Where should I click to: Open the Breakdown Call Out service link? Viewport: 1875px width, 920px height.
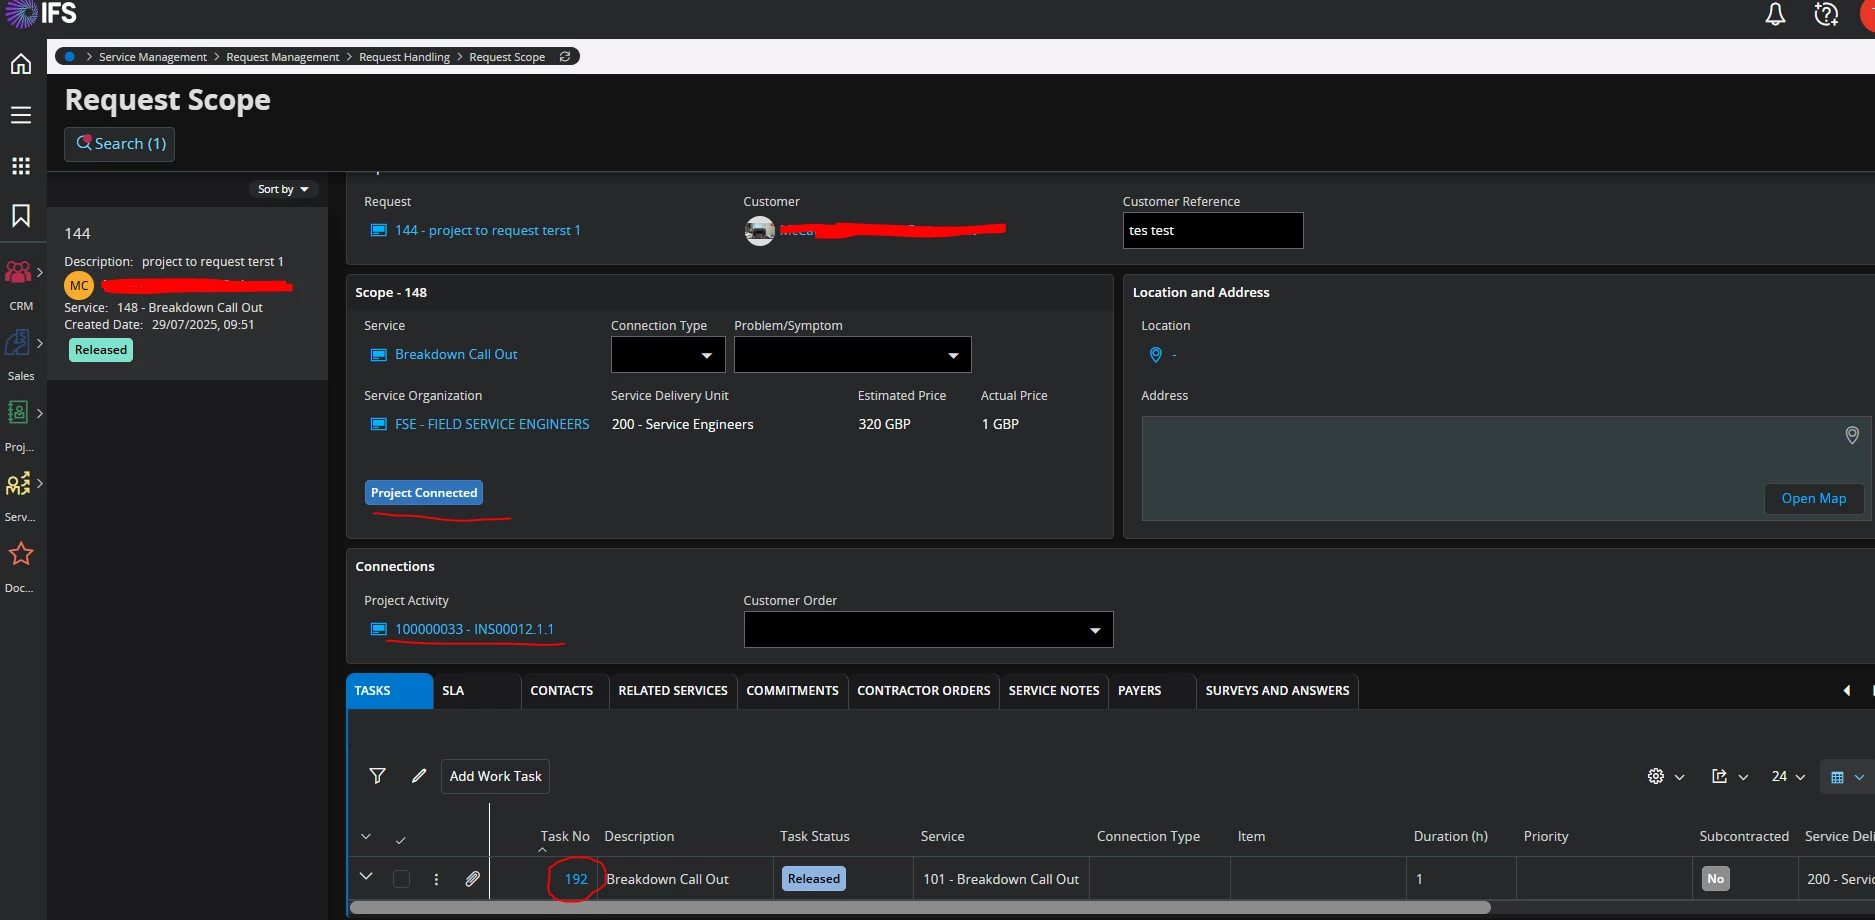pos(456,355)
